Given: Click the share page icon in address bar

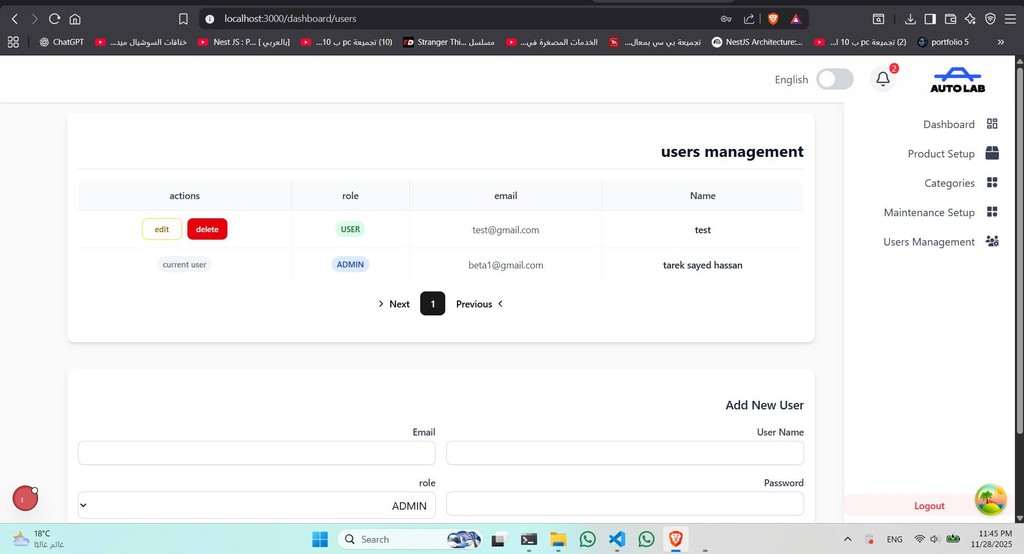Looking at the screenshot, I should 748,19.
